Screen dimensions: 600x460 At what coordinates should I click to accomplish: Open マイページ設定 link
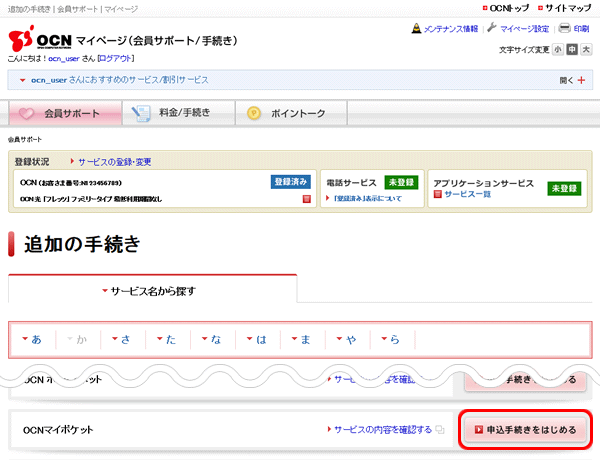(524, 29)
